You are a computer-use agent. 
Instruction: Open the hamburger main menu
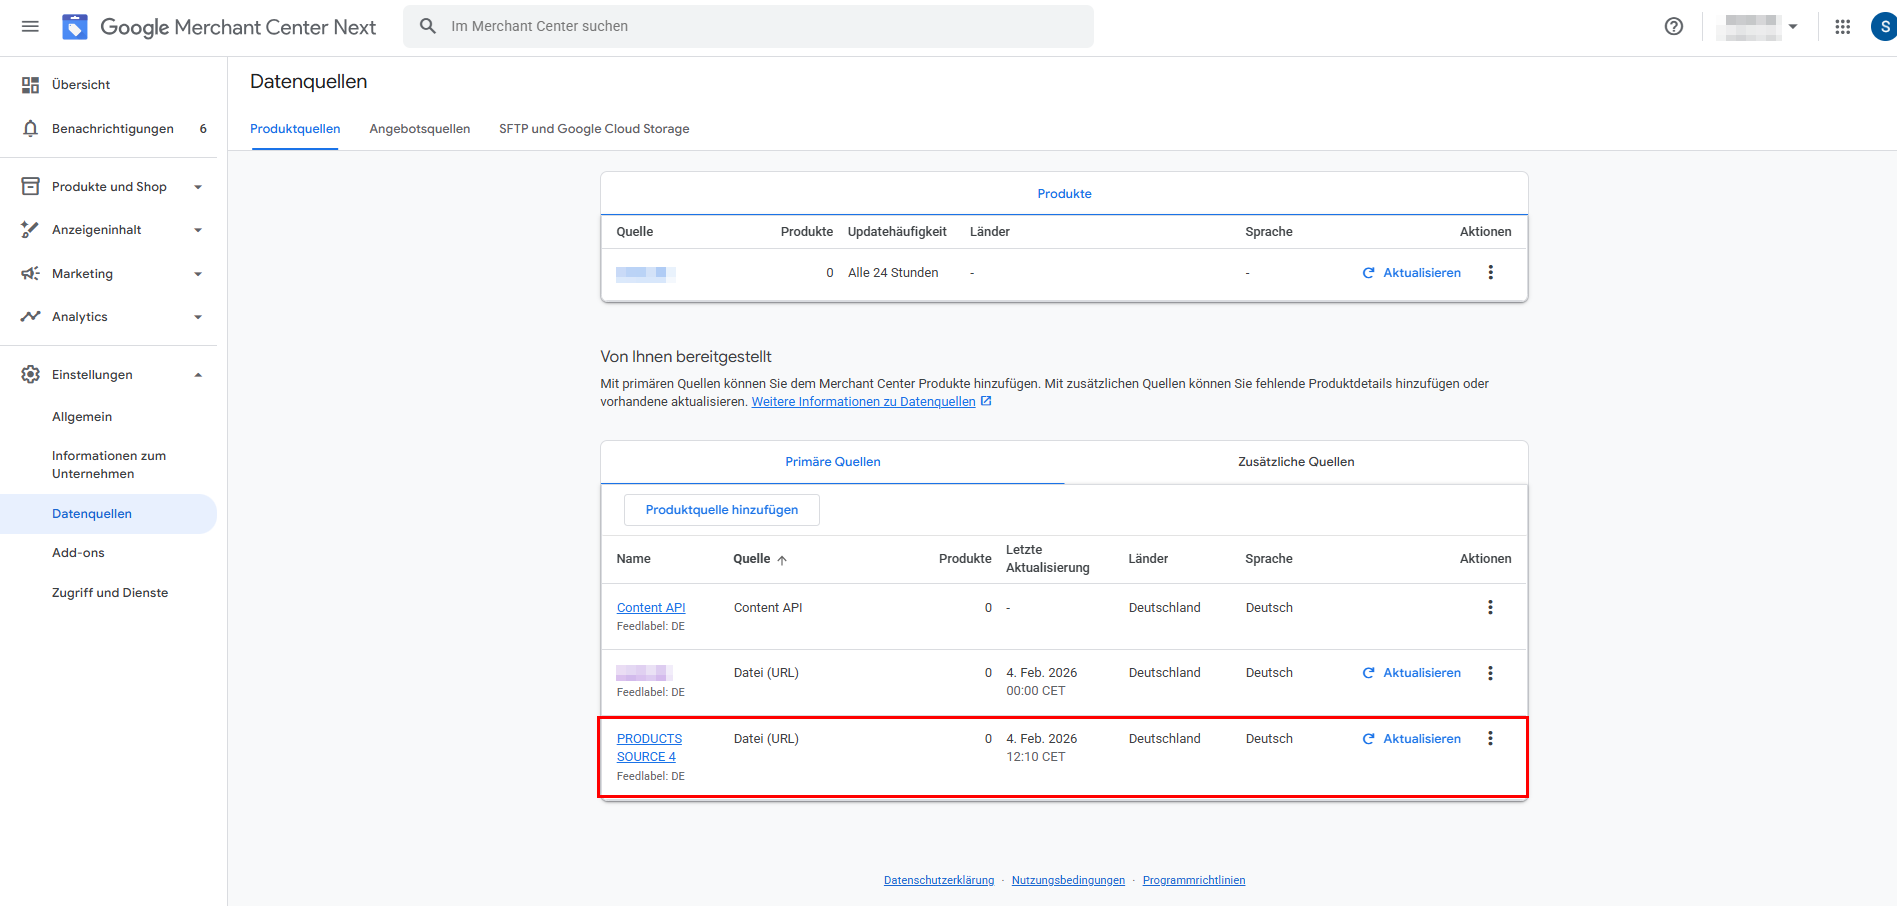pyautogui.click(x=30, y=26)
